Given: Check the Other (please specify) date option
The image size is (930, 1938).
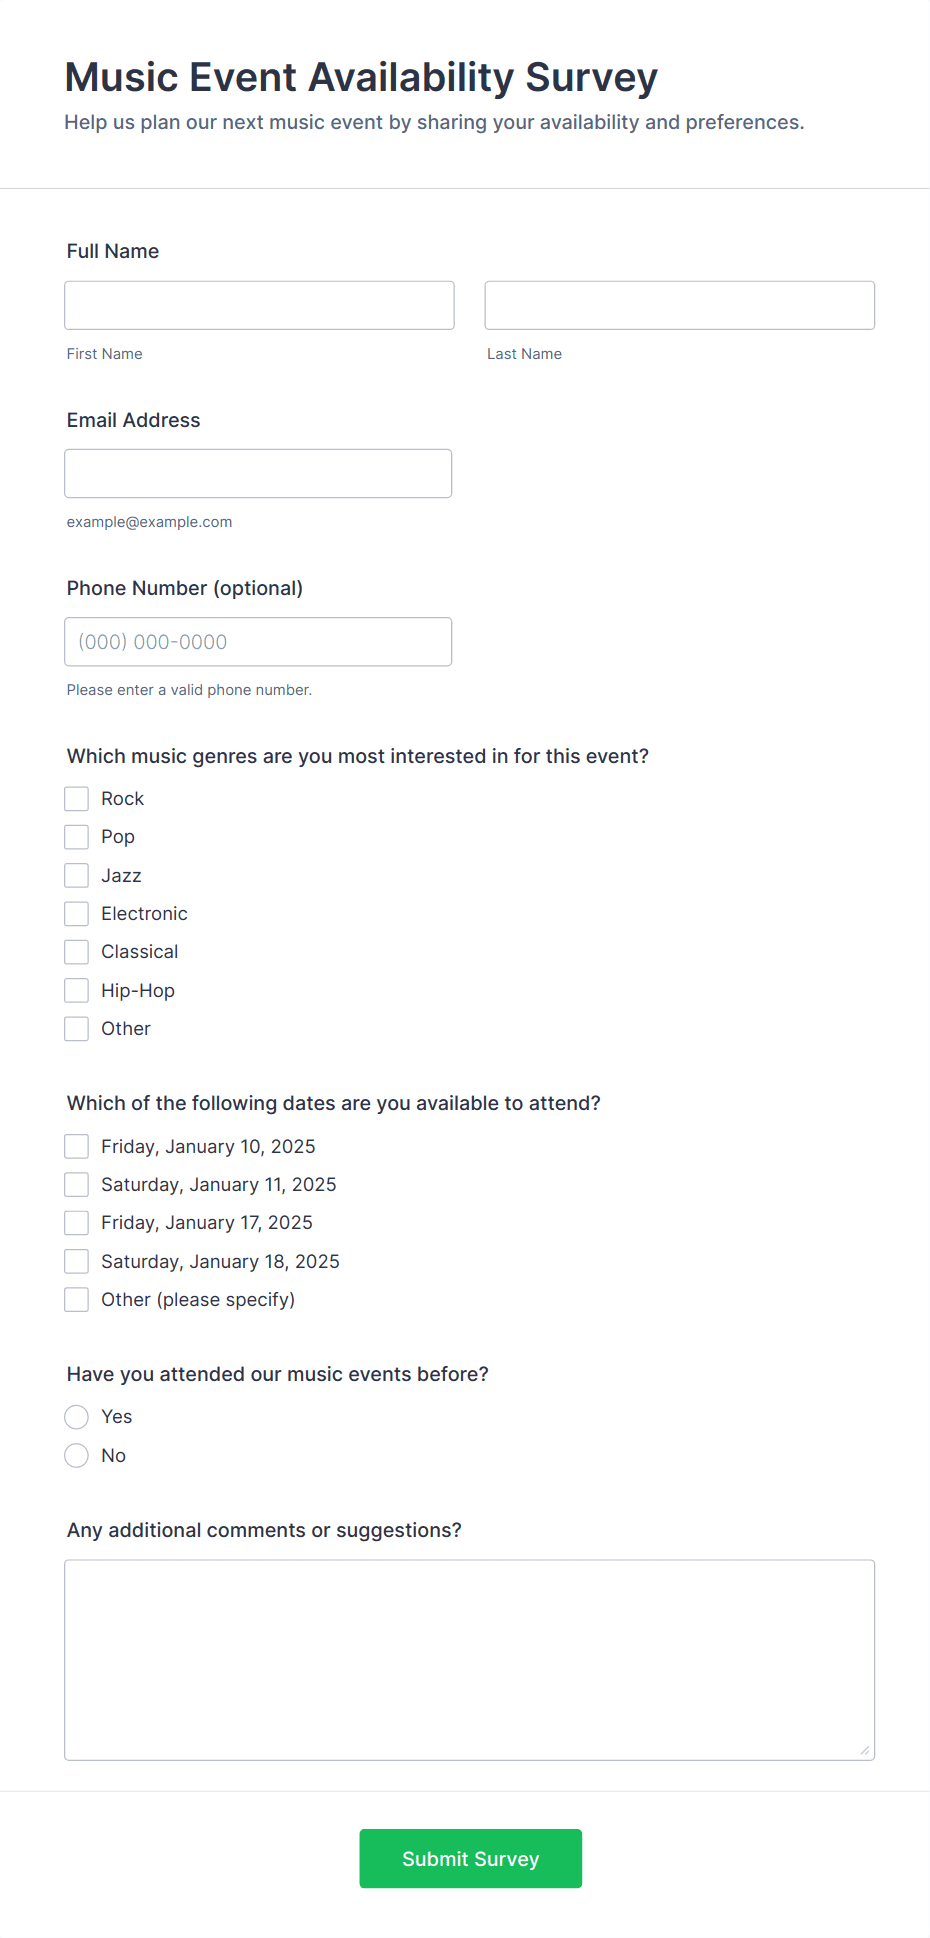Looking at the screenshot, I should tap(77, 1300).
